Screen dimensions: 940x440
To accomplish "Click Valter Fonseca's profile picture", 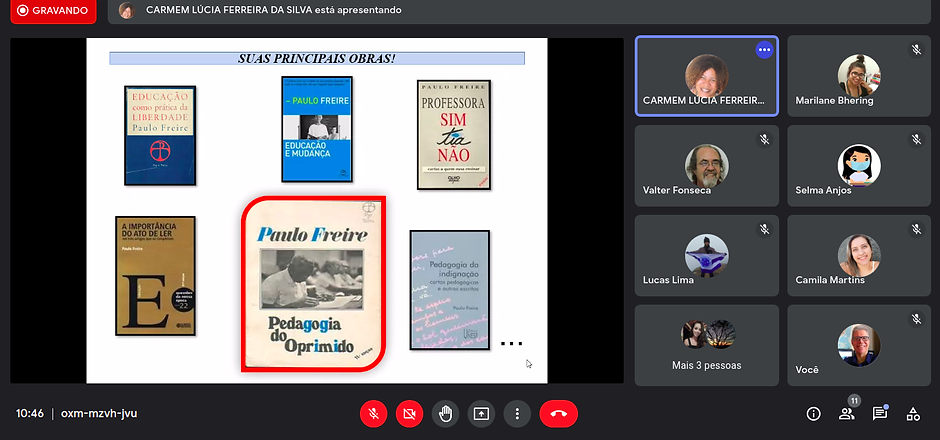I will pos(707,165).
